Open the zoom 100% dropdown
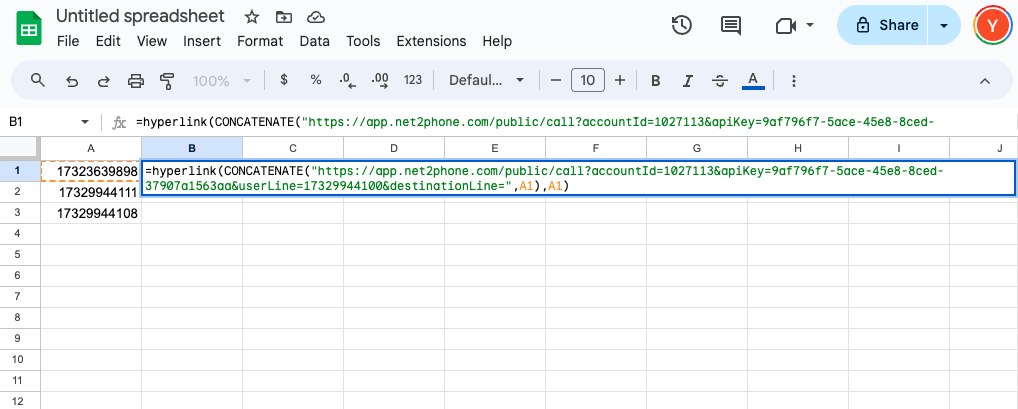The height and width of the screenshot is (409, 1018). (222, 81)
